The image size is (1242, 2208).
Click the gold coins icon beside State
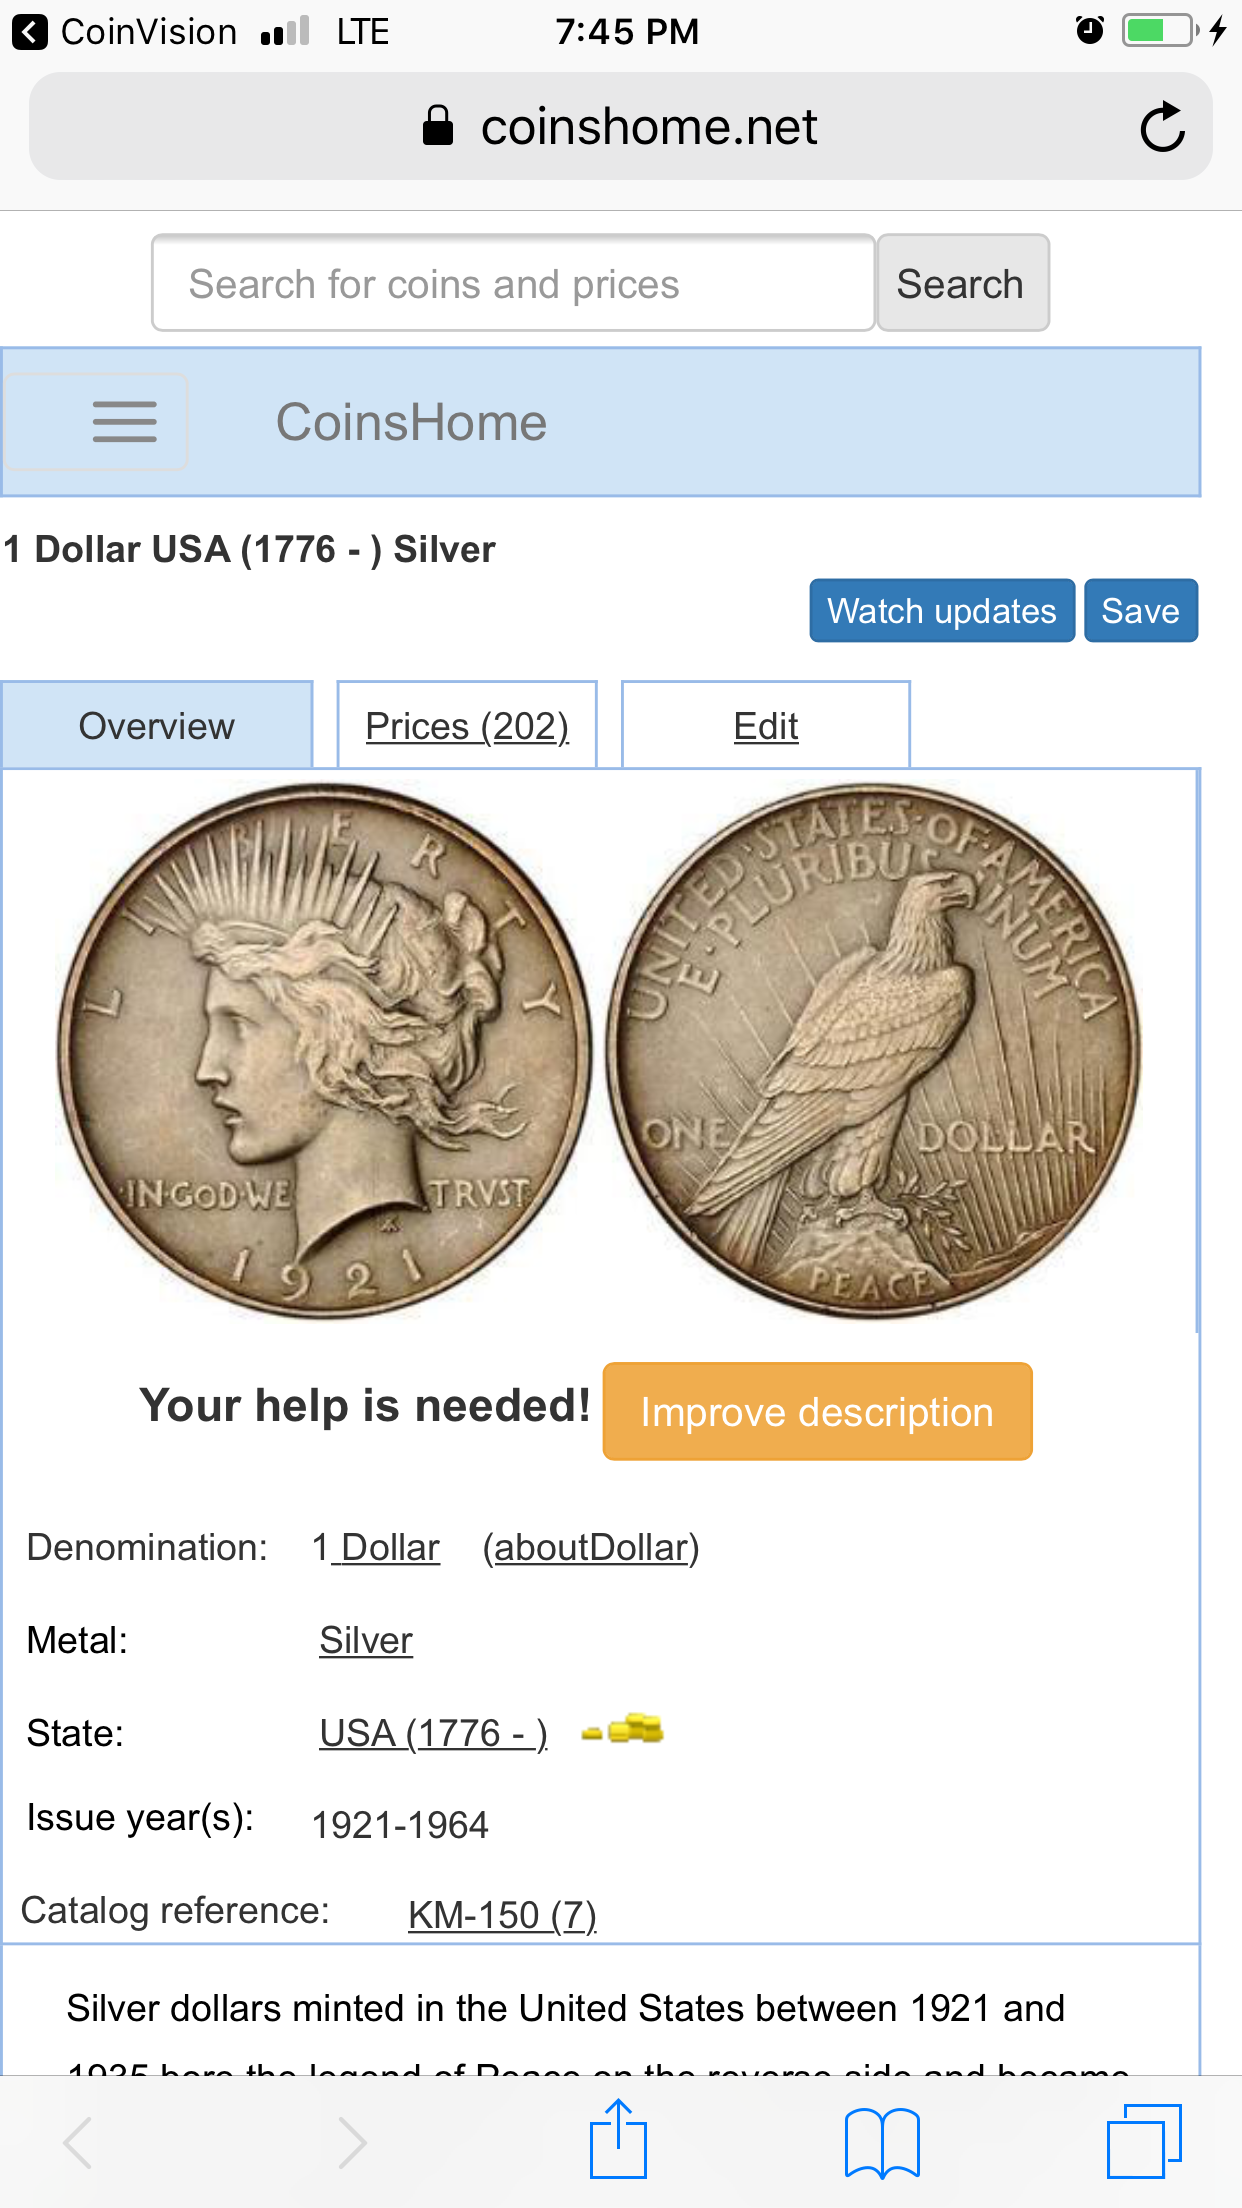click(622, 1729)
